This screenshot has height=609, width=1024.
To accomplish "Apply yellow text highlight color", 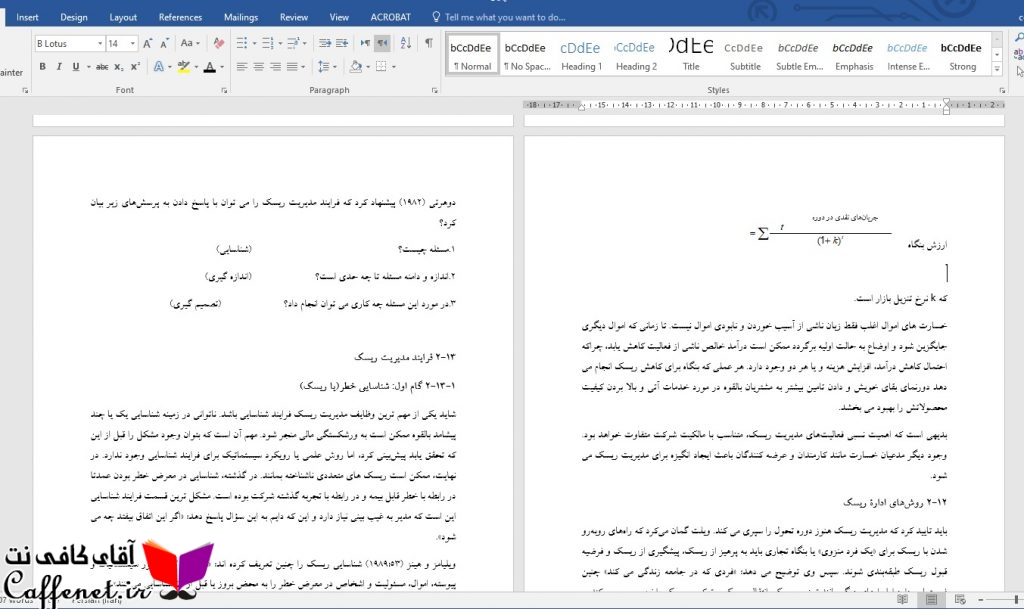I will 184,67.
